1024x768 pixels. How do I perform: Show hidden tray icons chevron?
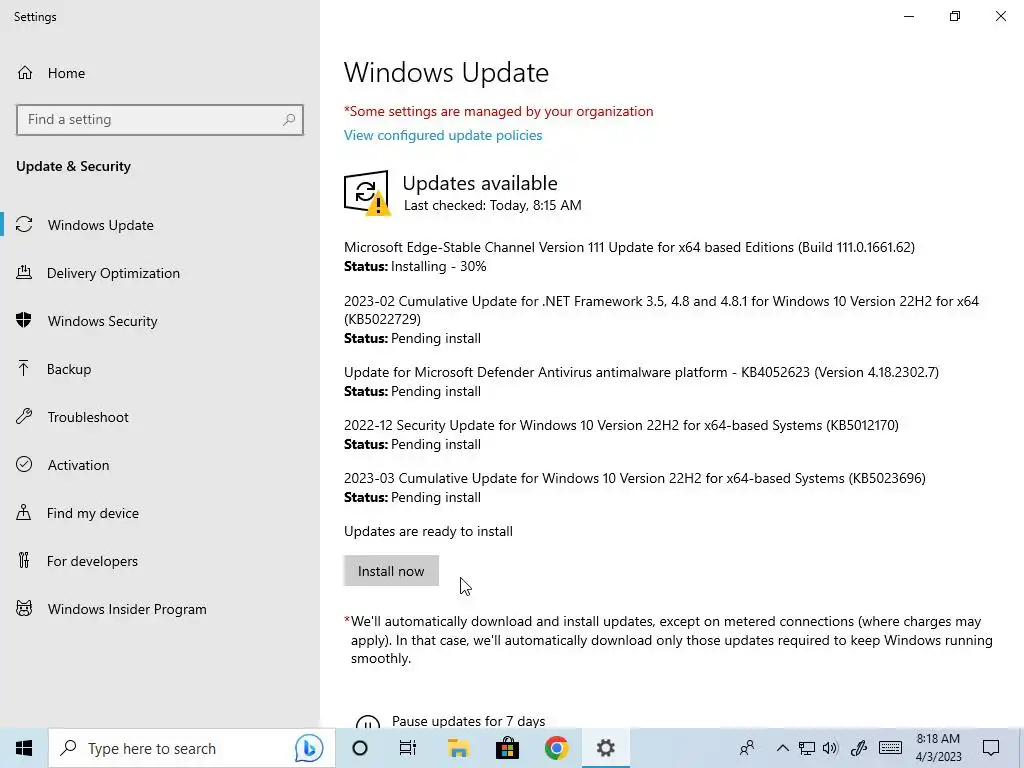[782, 748]
